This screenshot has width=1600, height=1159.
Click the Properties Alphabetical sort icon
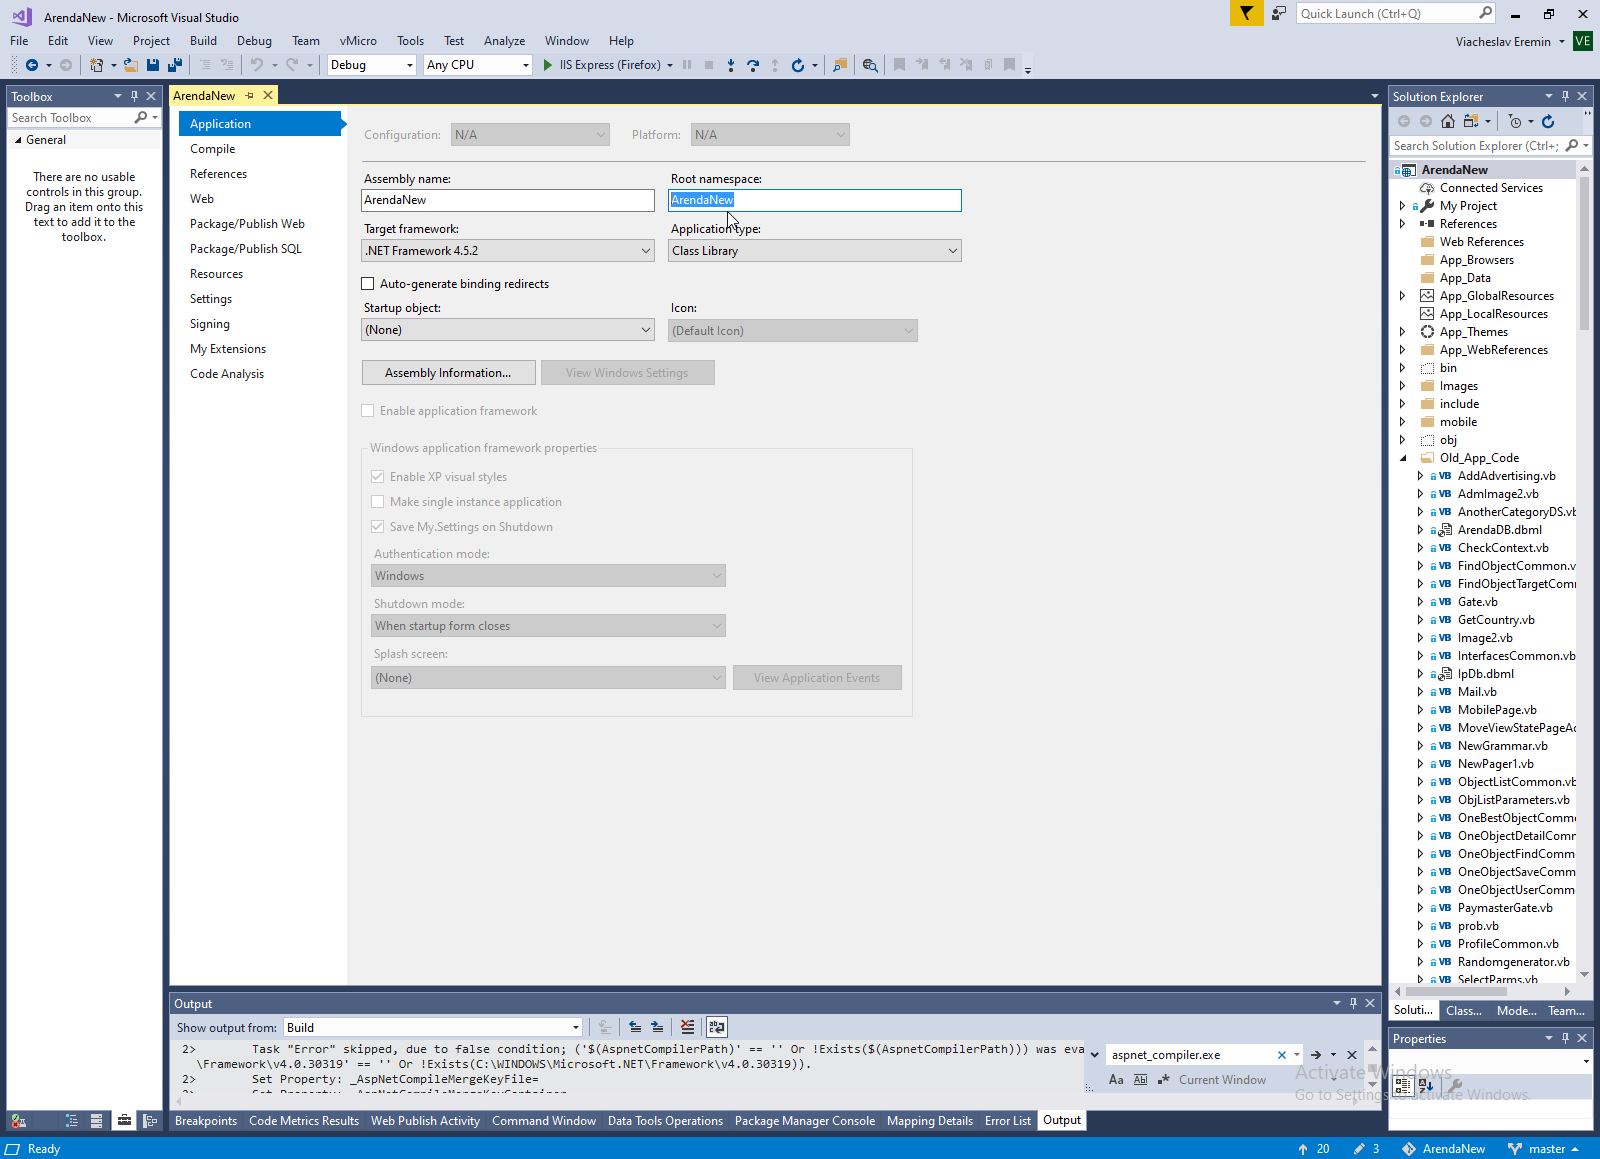point(1426,1085)
